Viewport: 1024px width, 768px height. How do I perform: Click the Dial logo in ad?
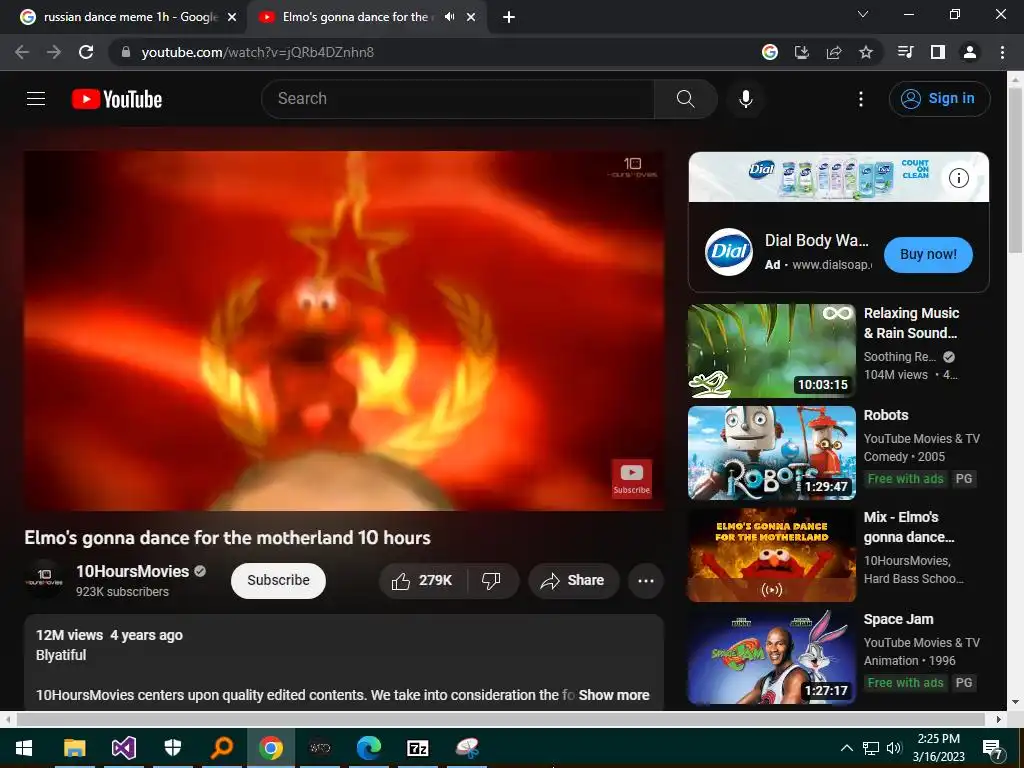click(729, 251)
